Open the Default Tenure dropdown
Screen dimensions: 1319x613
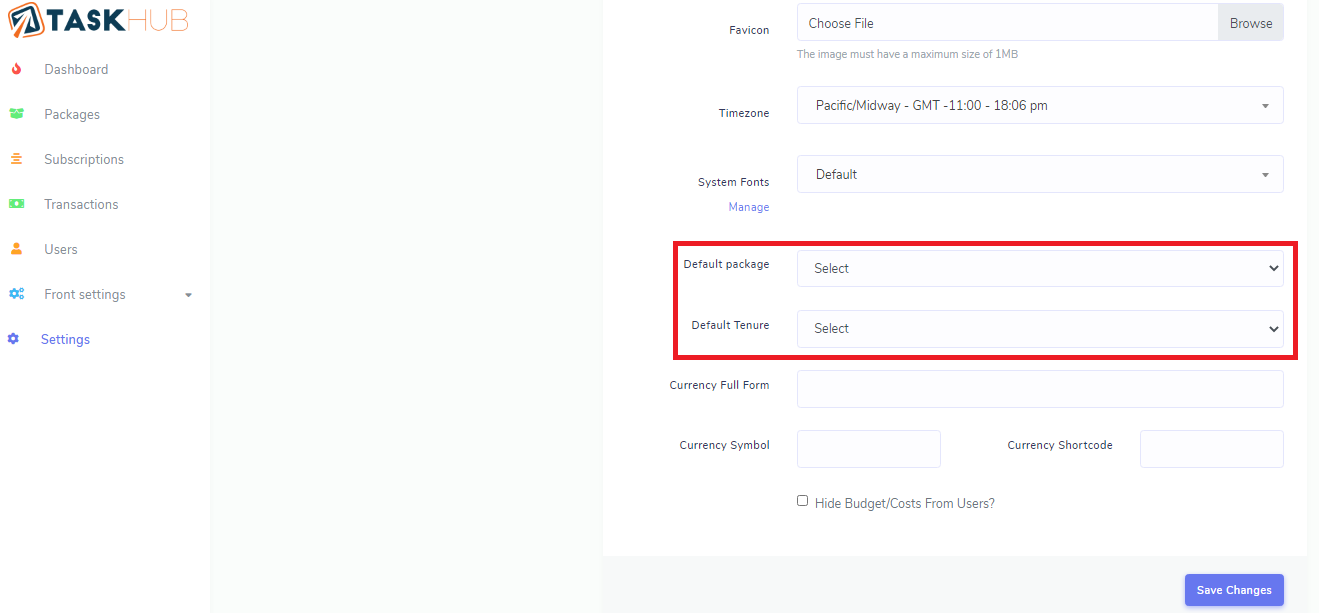pyautogui.click(x=1039, y=328)
